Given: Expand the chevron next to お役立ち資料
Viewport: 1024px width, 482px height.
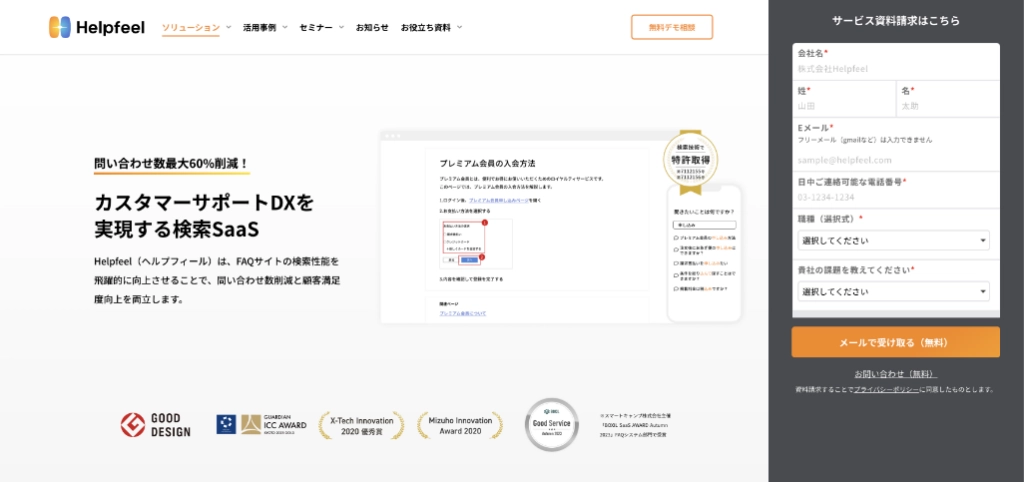Looking at the screenshot, I should pos(460,27).
